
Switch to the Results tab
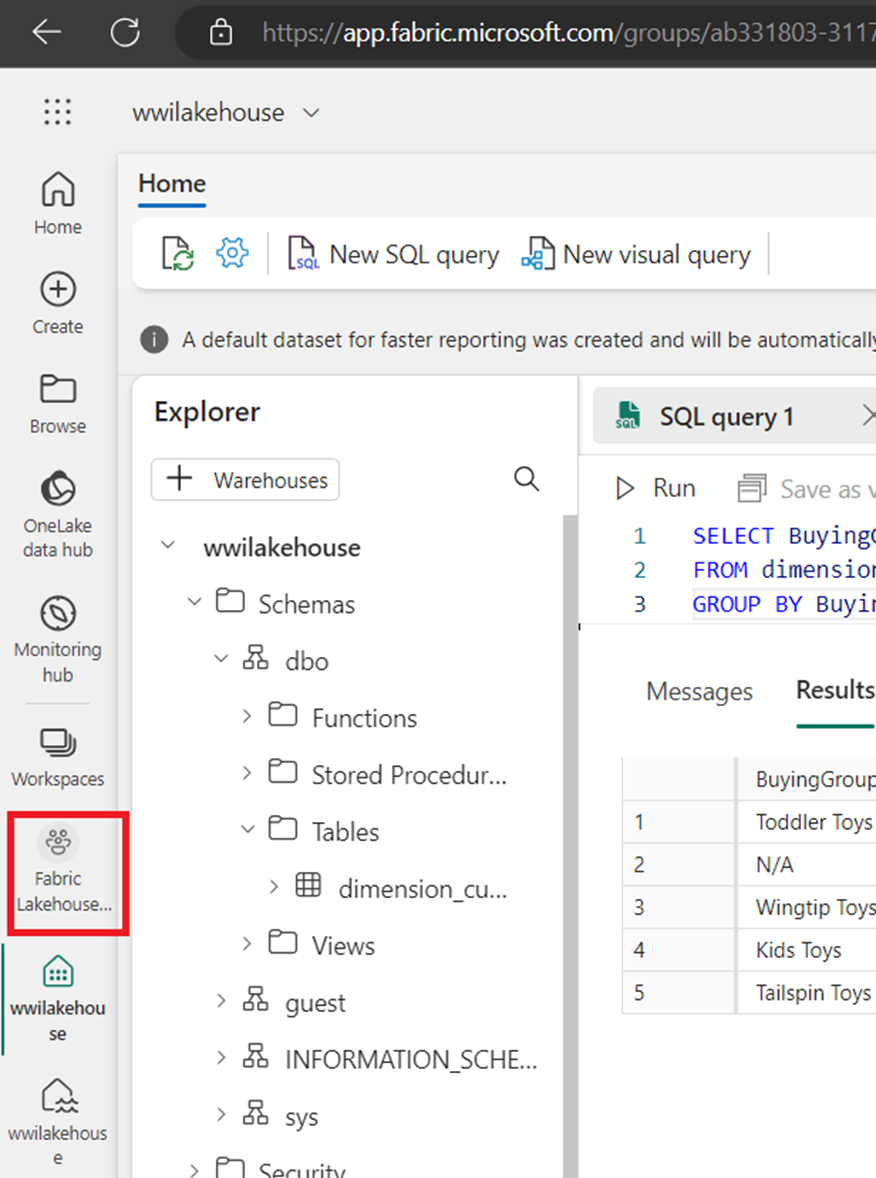835,690
